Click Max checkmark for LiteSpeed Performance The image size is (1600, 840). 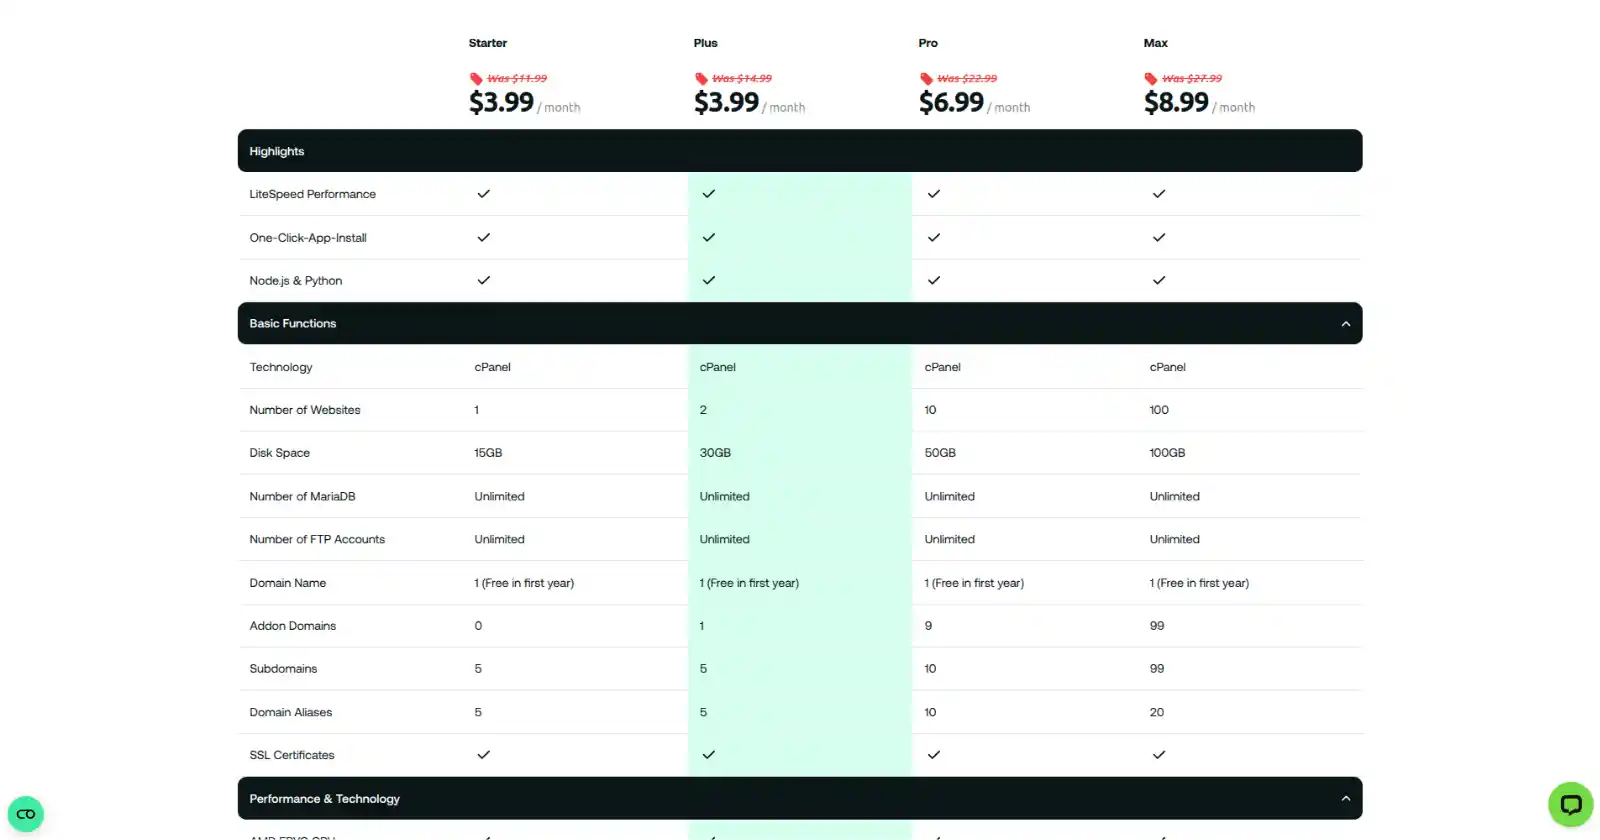coord(1159,194)
